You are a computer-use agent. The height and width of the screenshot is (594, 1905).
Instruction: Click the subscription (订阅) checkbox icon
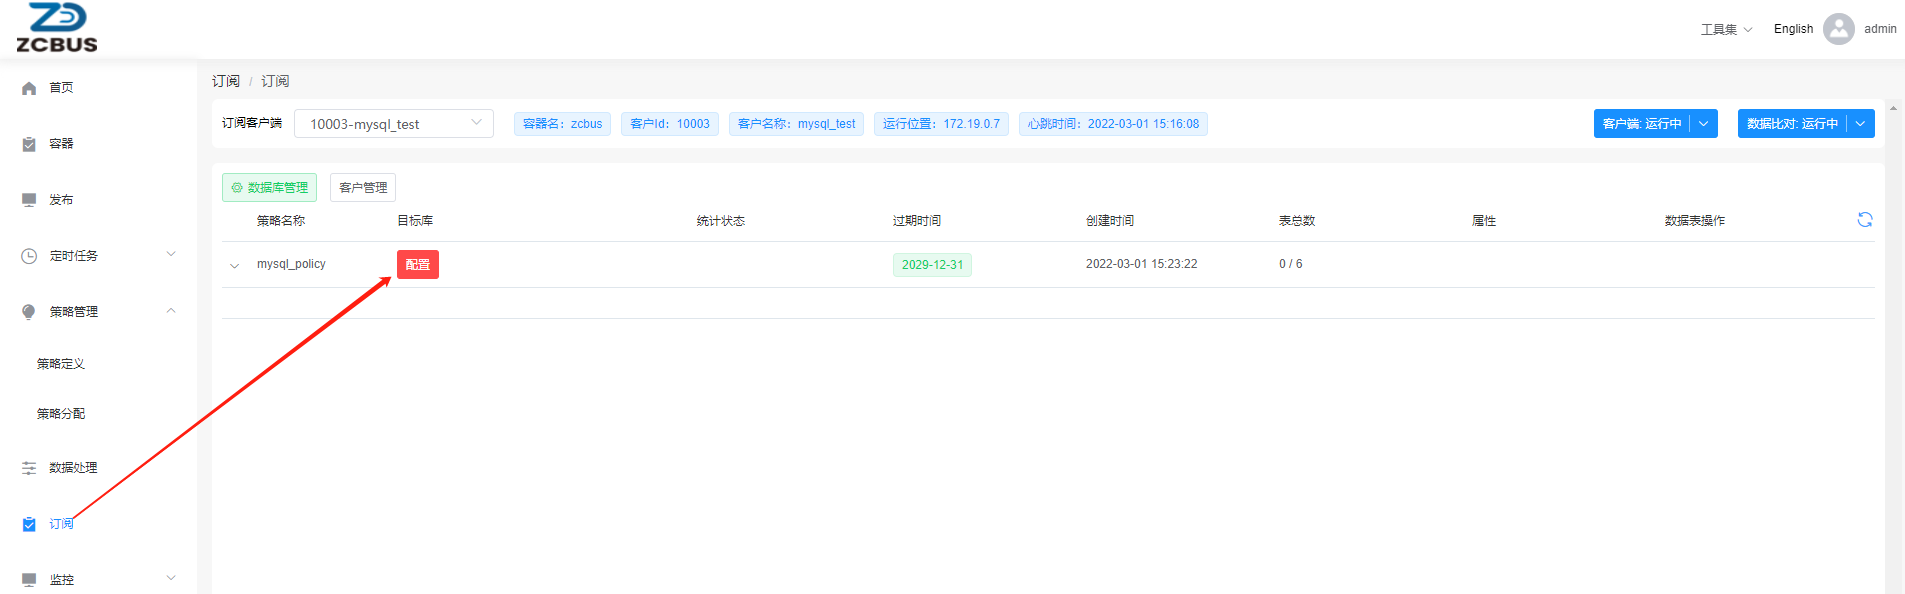[x=29, y=524]
